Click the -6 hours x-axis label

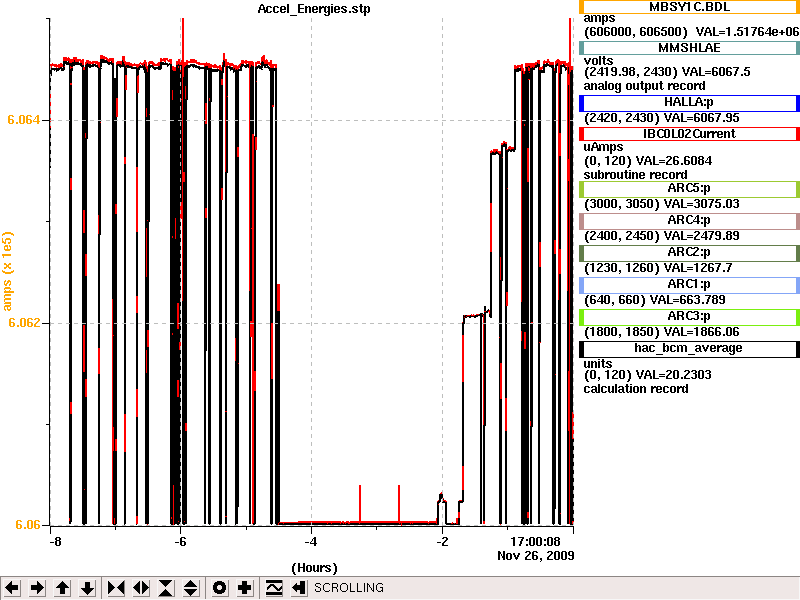(180, 541)
